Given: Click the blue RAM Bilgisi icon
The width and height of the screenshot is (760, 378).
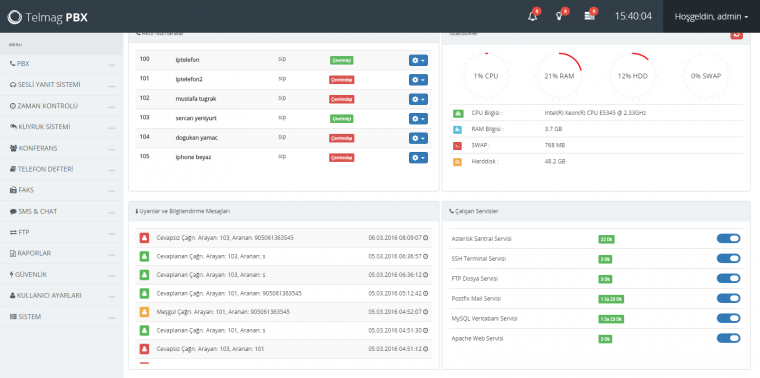Looking at the screenshot, I should click(x=458, y=129).
